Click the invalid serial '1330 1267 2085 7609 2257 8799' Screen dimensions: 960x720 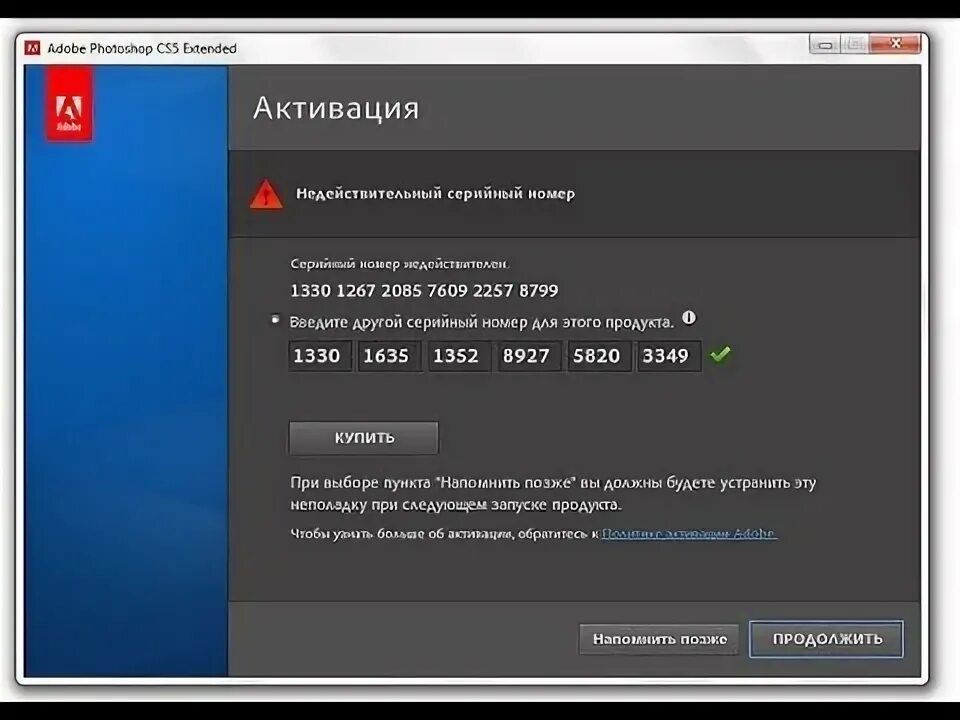424,290
